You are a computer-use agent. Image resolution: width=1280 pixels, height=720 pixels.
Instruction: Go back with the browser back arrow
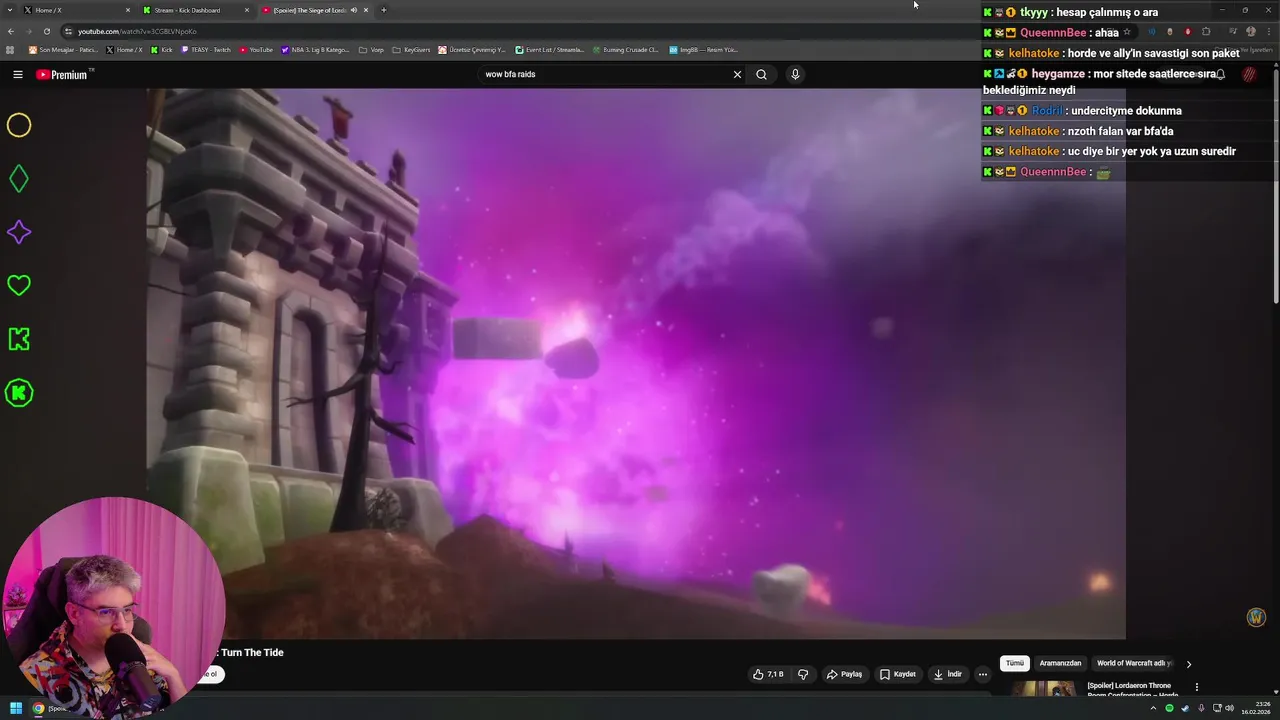pos(11,31)
